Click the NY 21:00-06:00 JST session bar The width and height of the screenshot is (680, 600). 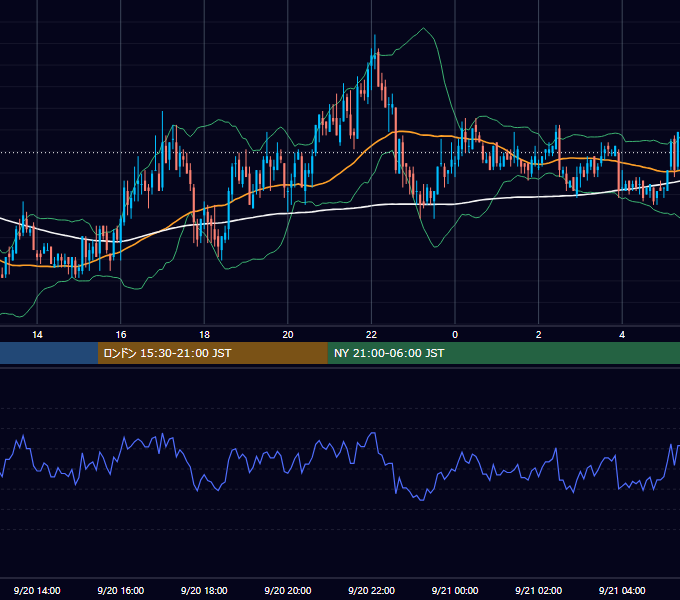point(503,353)
